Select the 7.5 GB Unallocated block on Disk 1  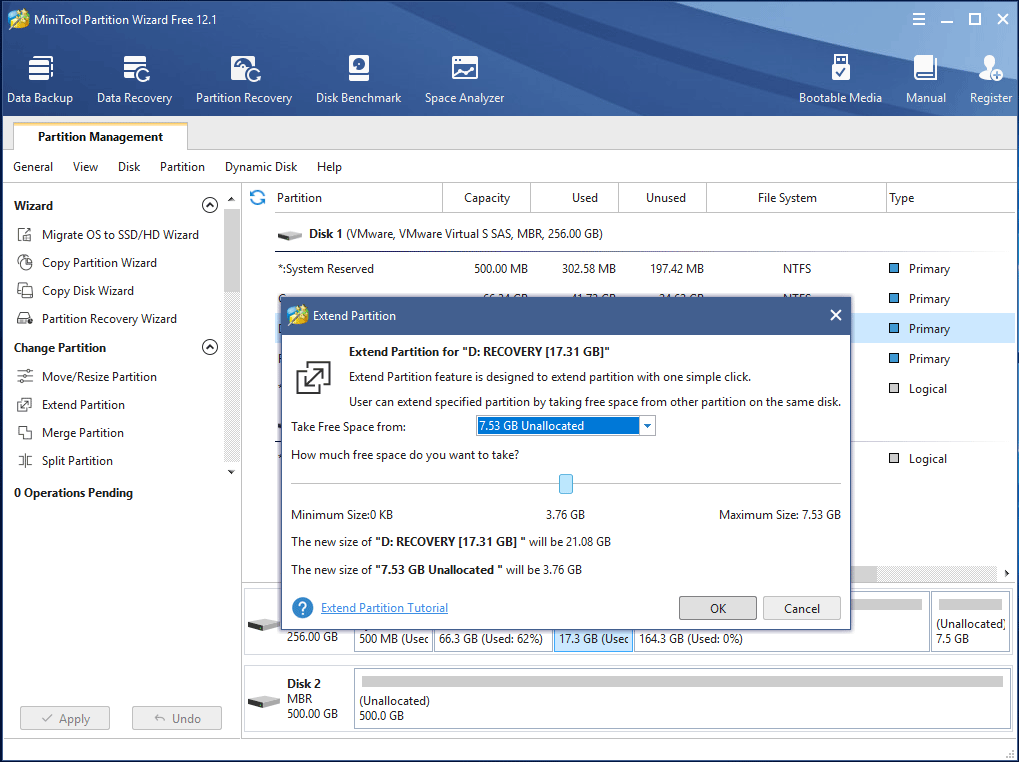[x=970, y=621]
